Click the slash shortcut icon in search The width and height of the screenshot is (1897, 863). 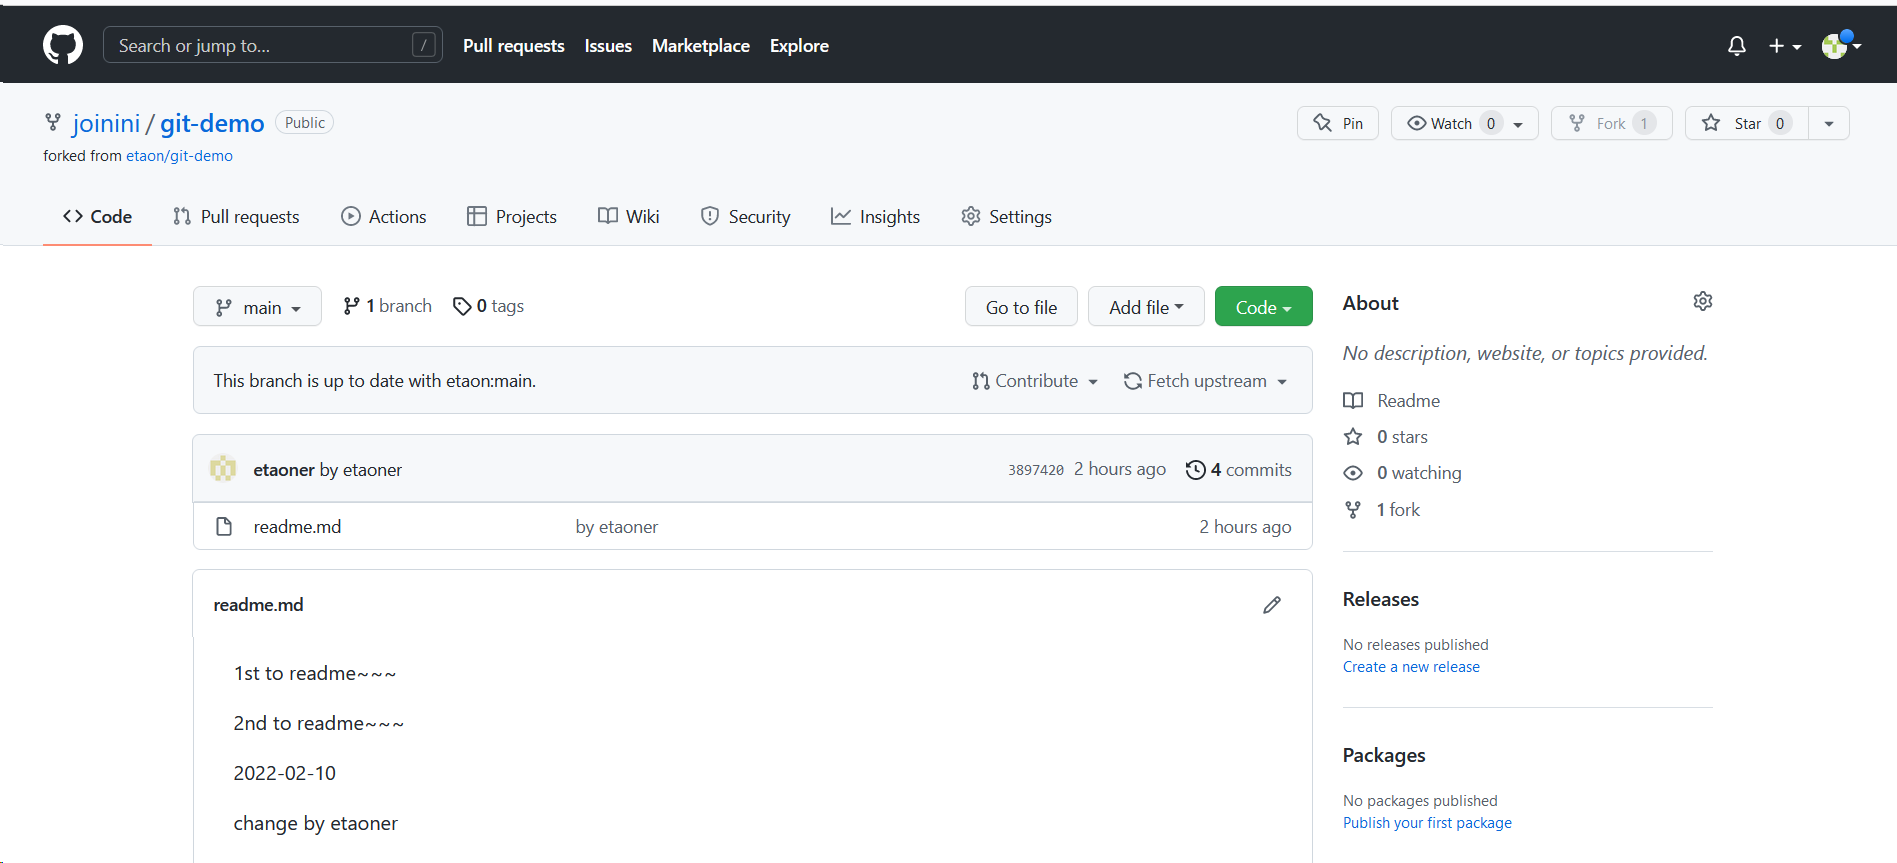424,45
